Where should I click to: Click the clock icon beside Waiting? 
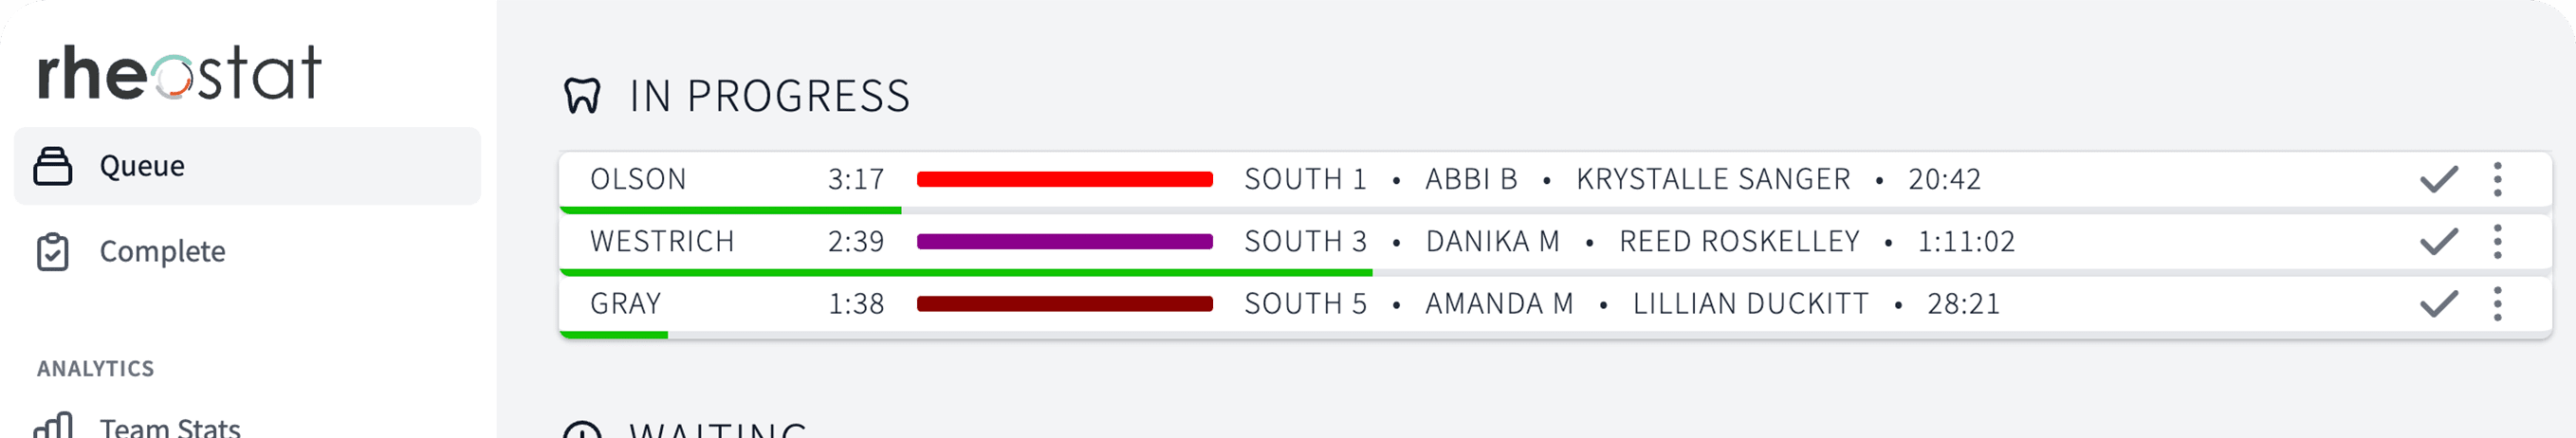582,430
